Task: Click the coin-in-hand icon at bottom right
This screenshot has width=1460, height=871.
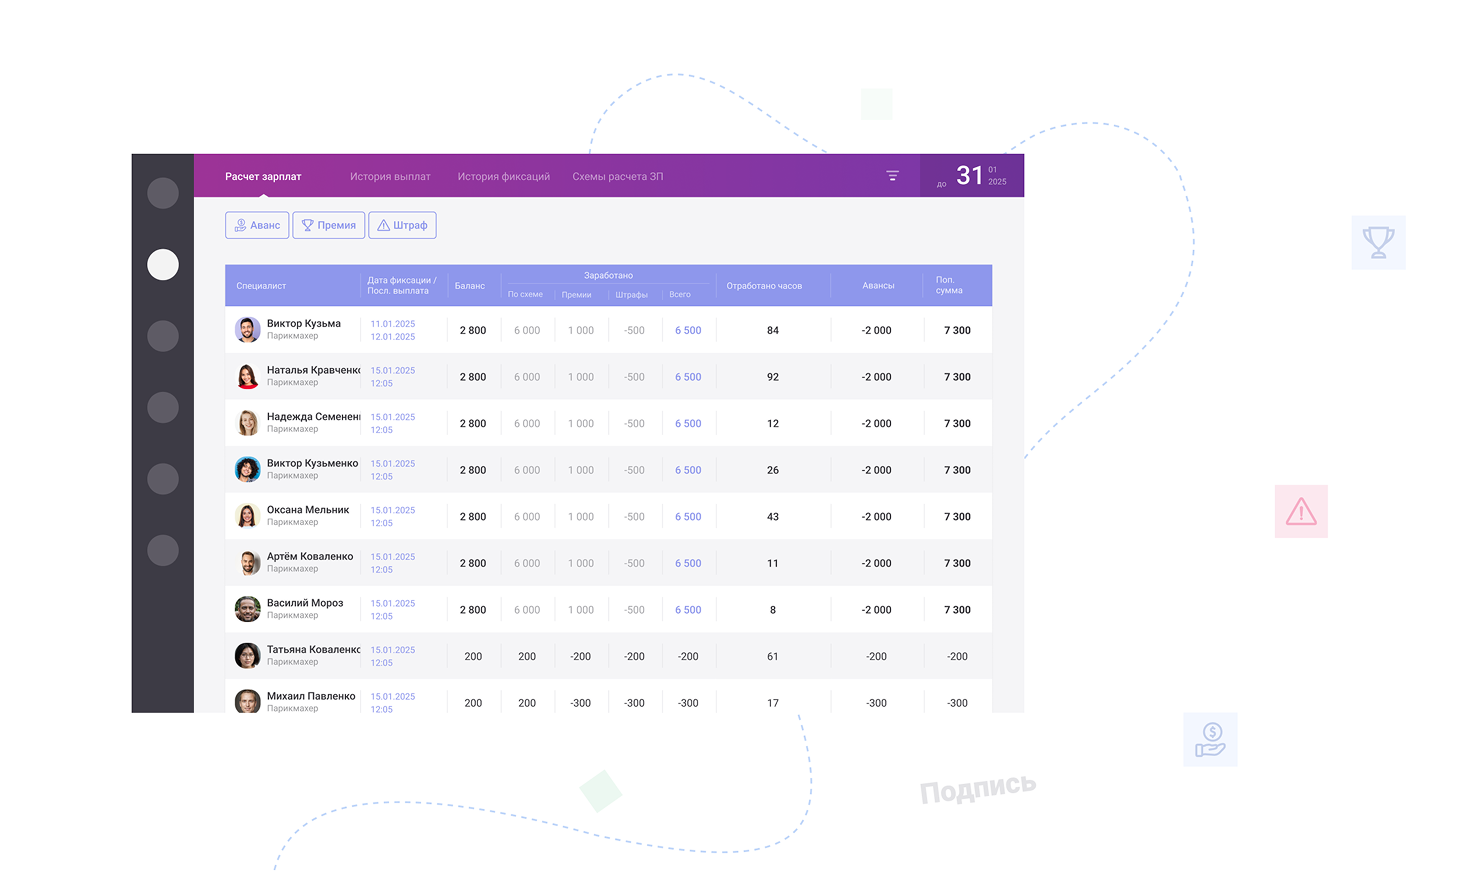Action: (1210, 739)
